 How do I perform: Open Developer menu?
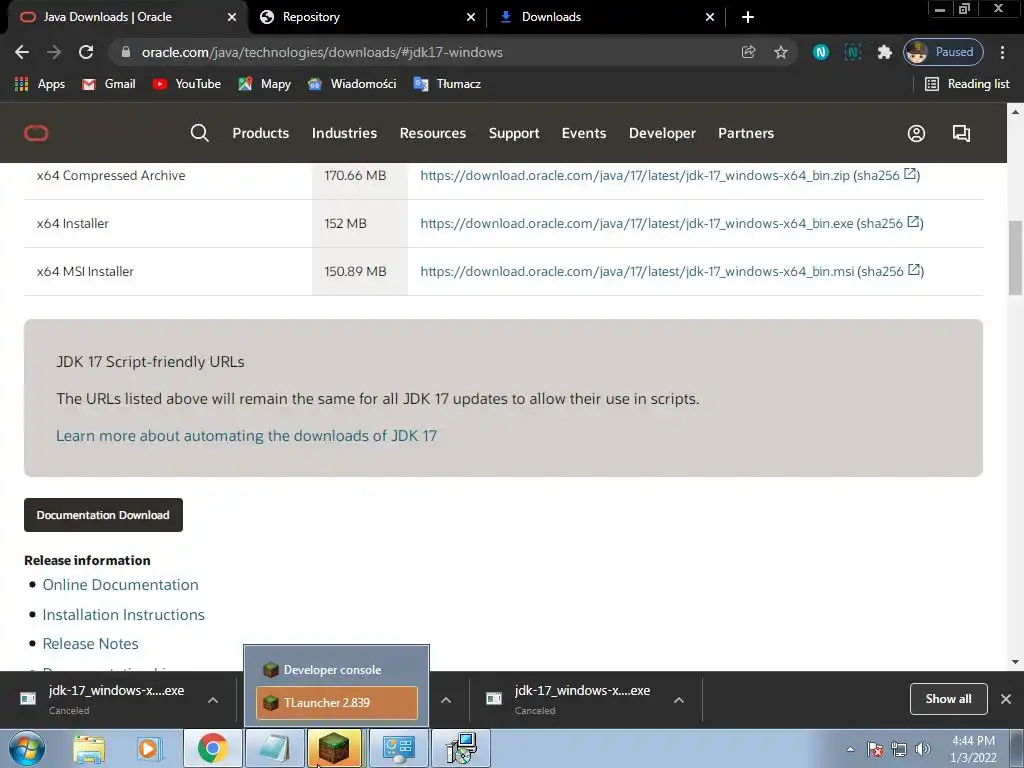pyautogui.click(x=662, y=133)
